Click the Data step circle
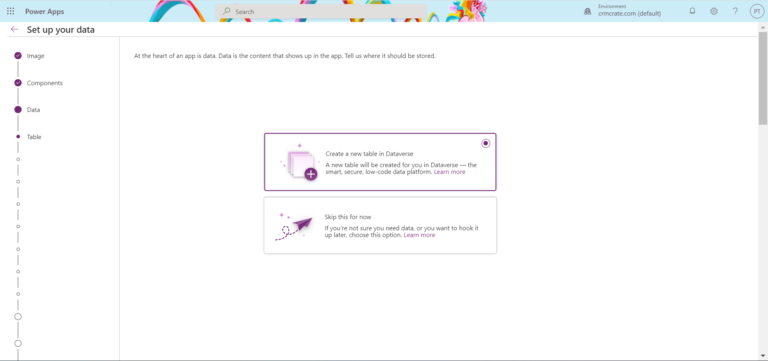This screenshot has width=768, height=361. (x=18, y=110)
